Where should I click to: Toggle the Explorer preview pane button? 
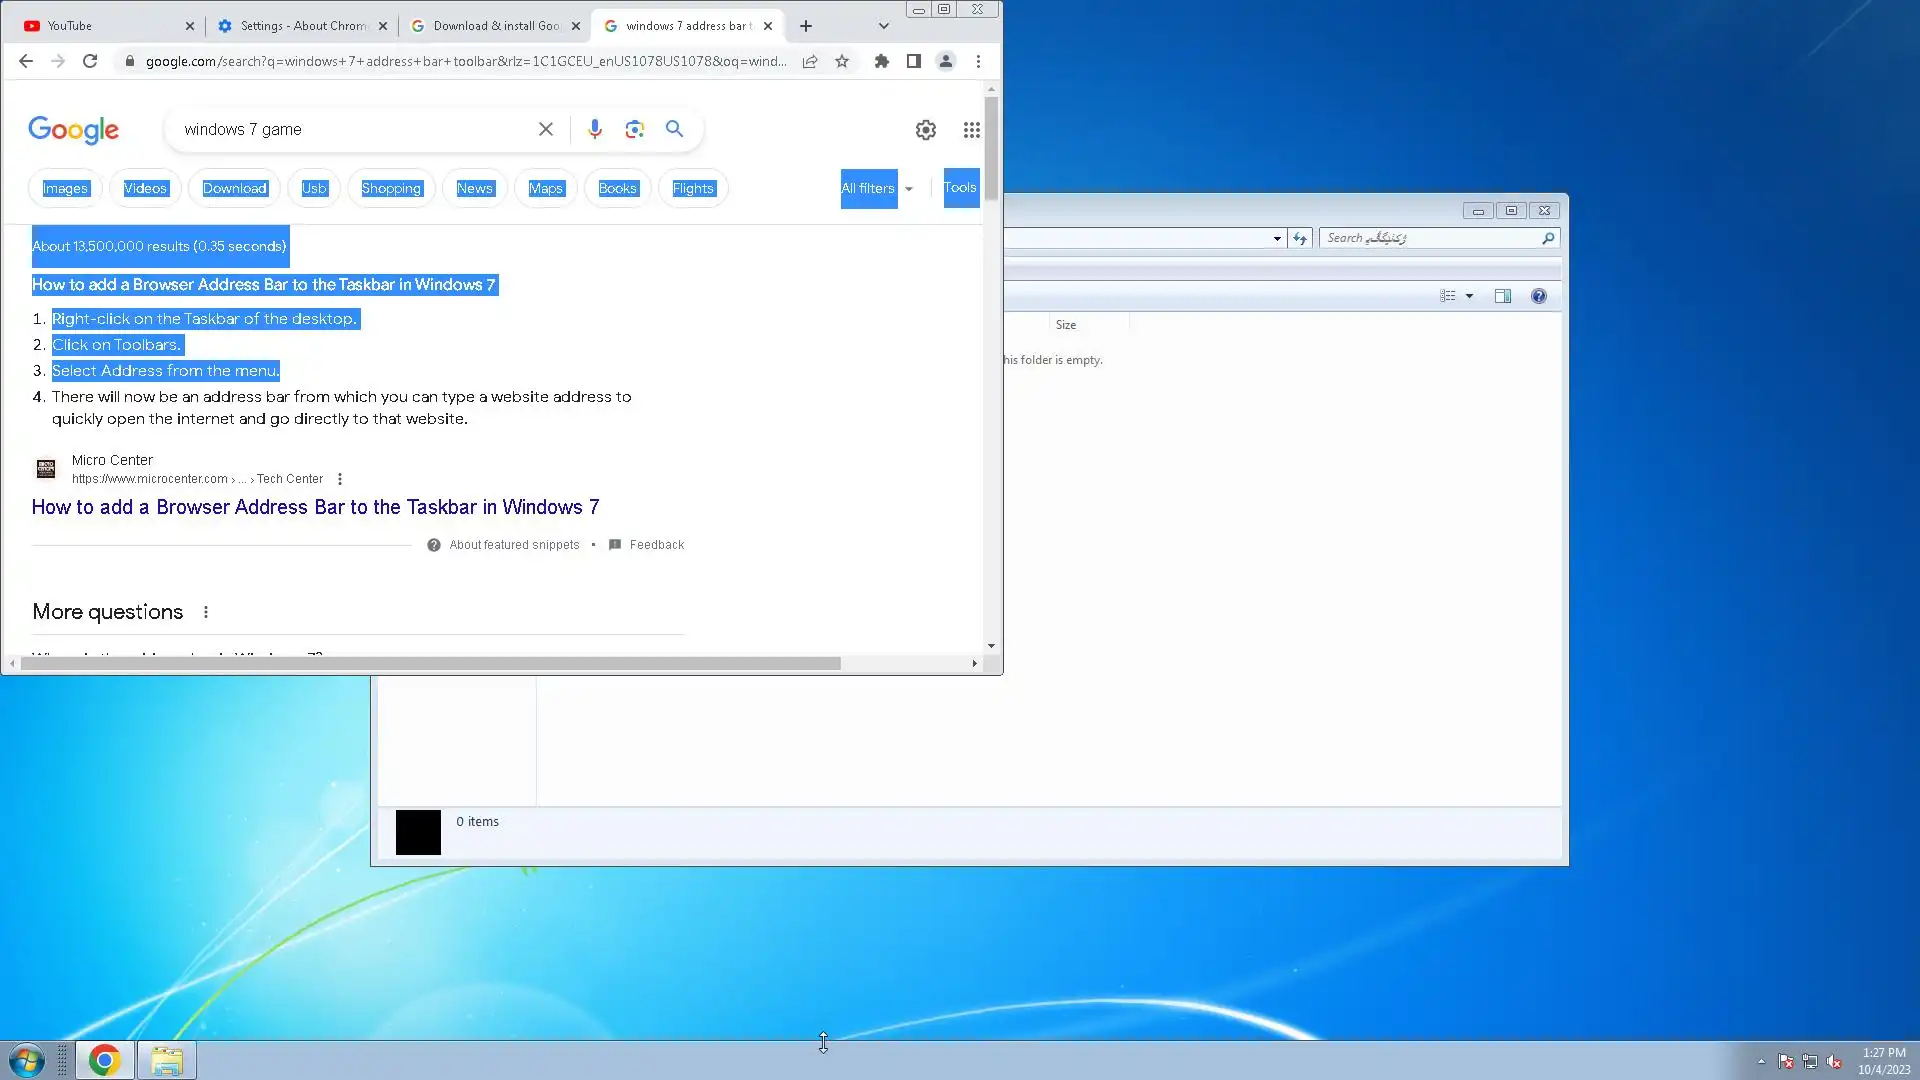click(x=1502, y=296)
